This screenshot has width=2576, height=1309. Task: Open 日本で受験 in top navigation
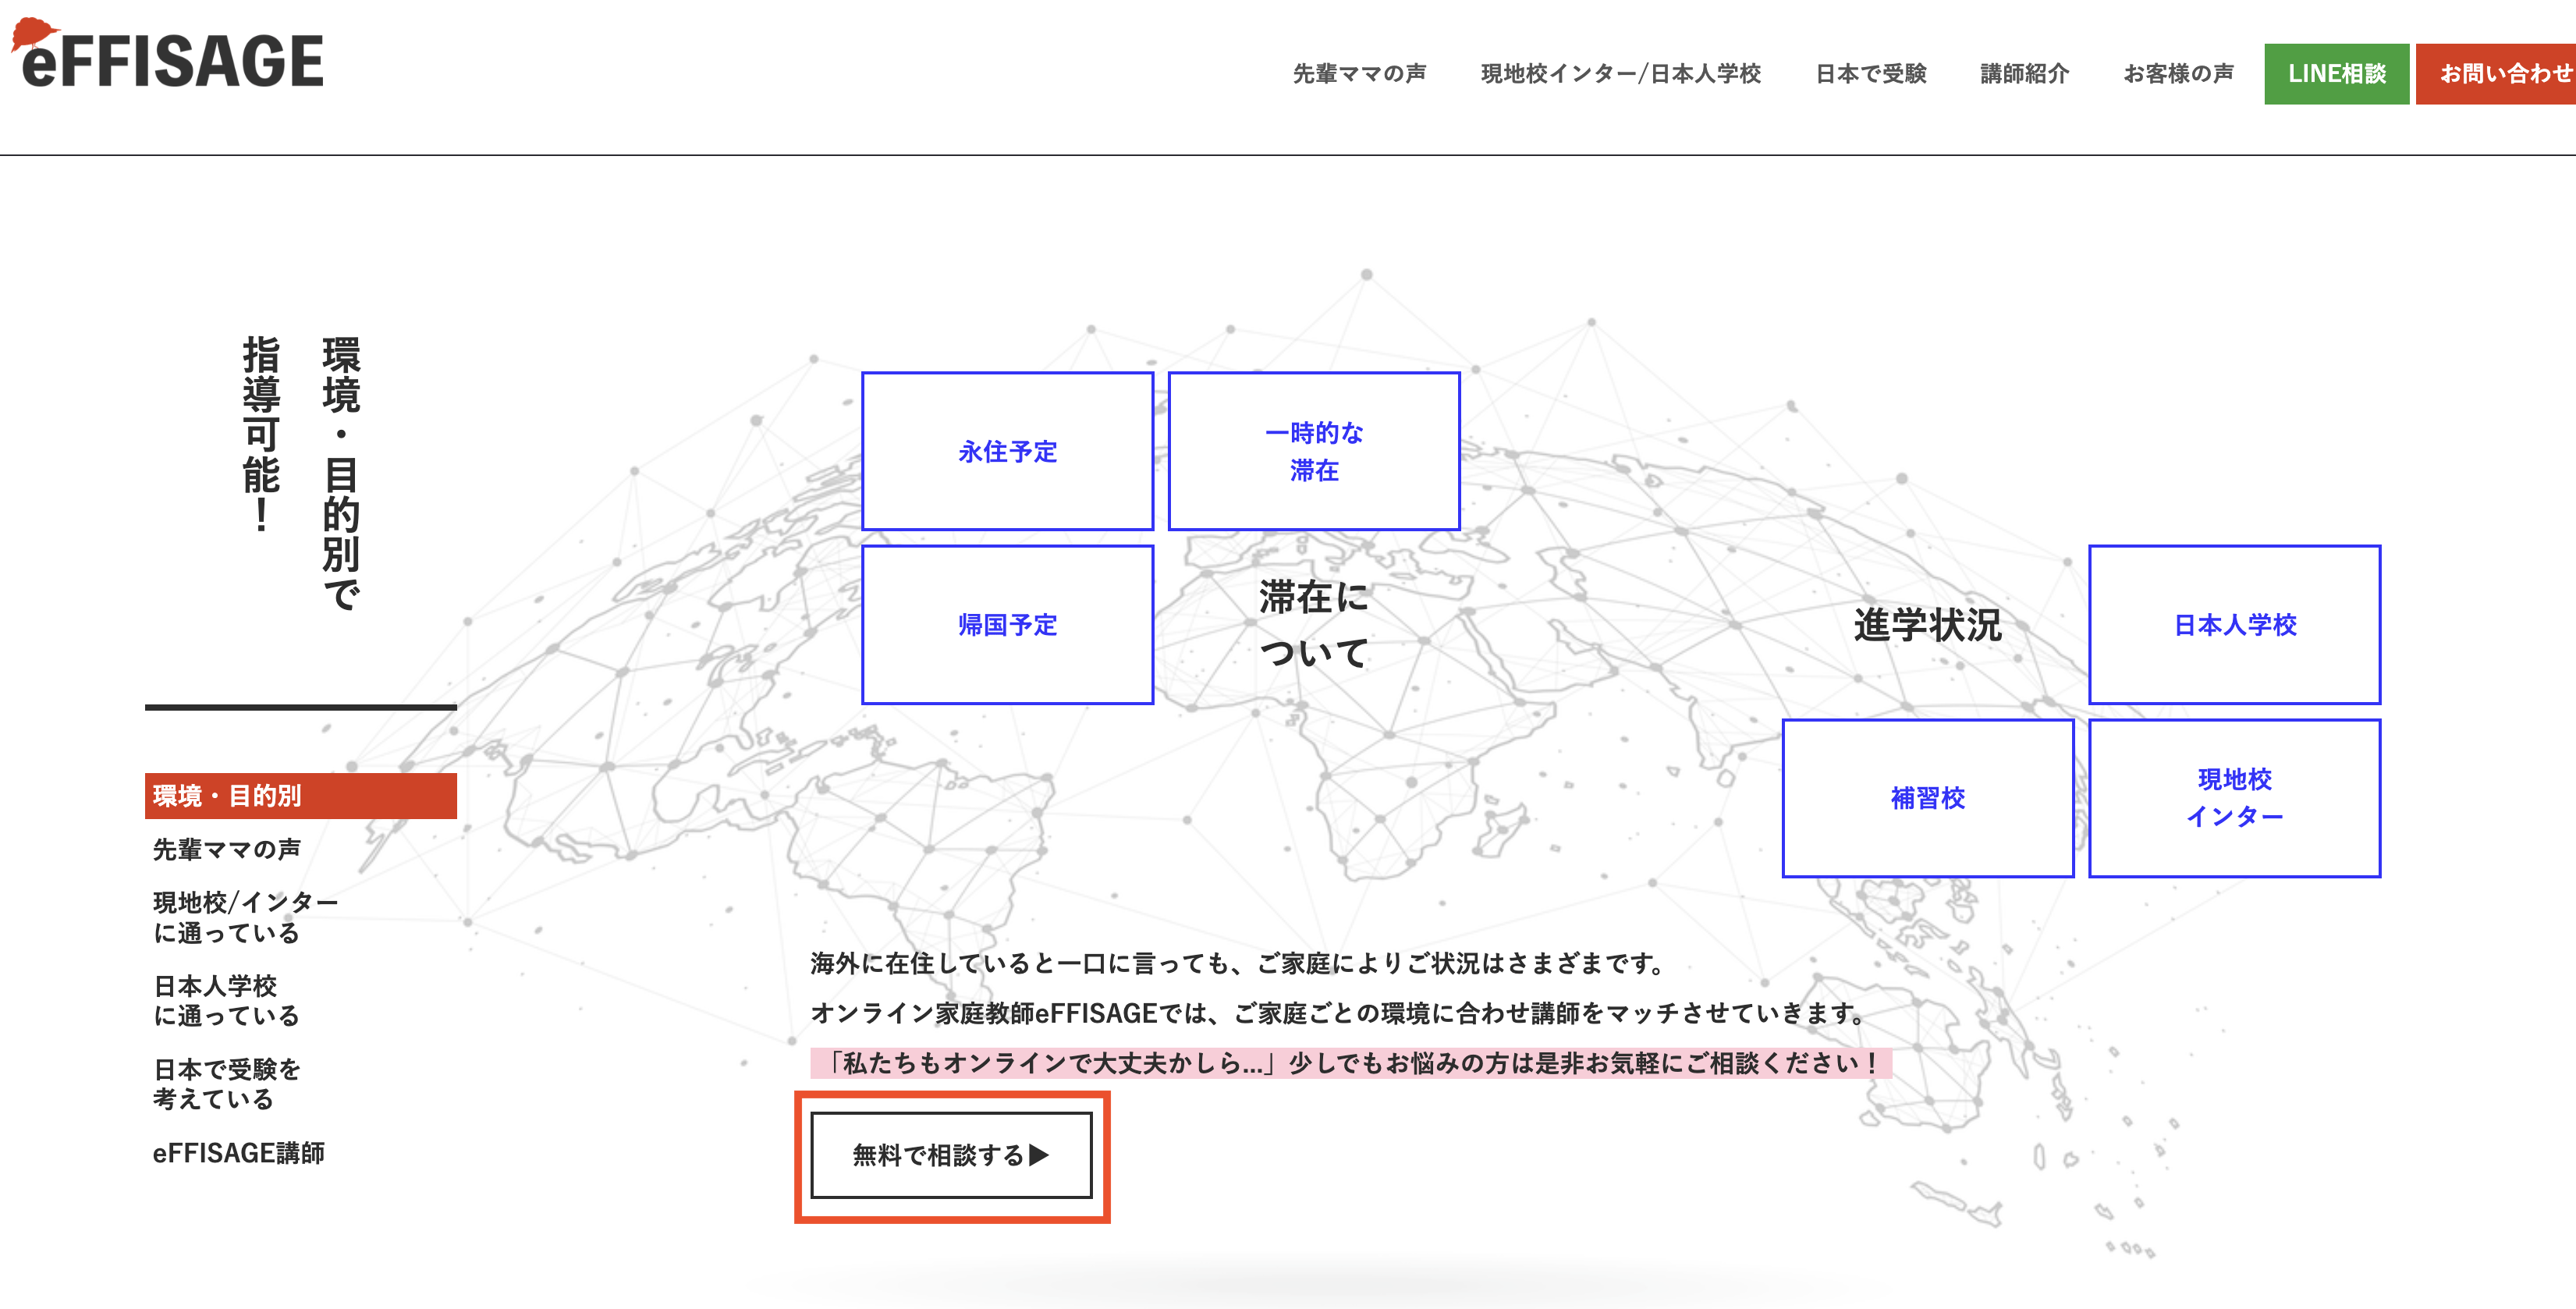(1870, 74)
